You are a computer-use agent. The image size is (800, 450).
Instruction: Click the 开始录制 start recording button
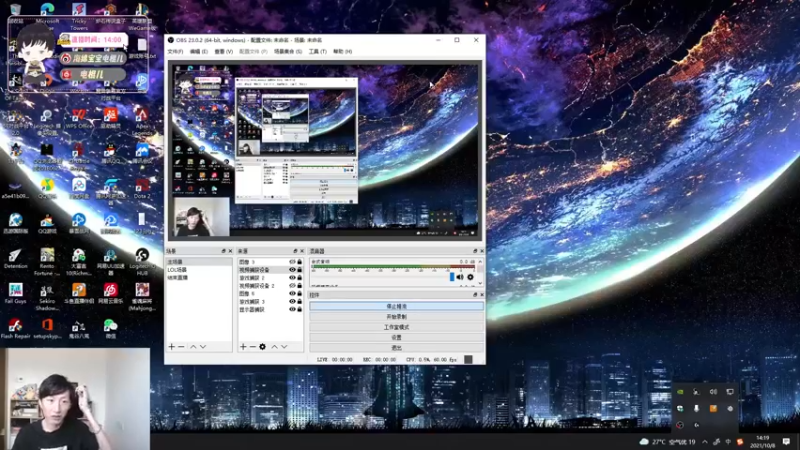396,317
